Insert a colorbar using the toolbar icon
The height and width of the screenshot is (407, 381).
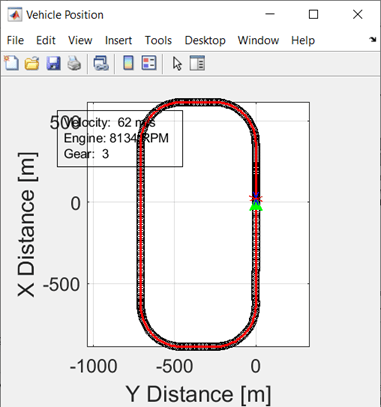click(x=128, y=63)
